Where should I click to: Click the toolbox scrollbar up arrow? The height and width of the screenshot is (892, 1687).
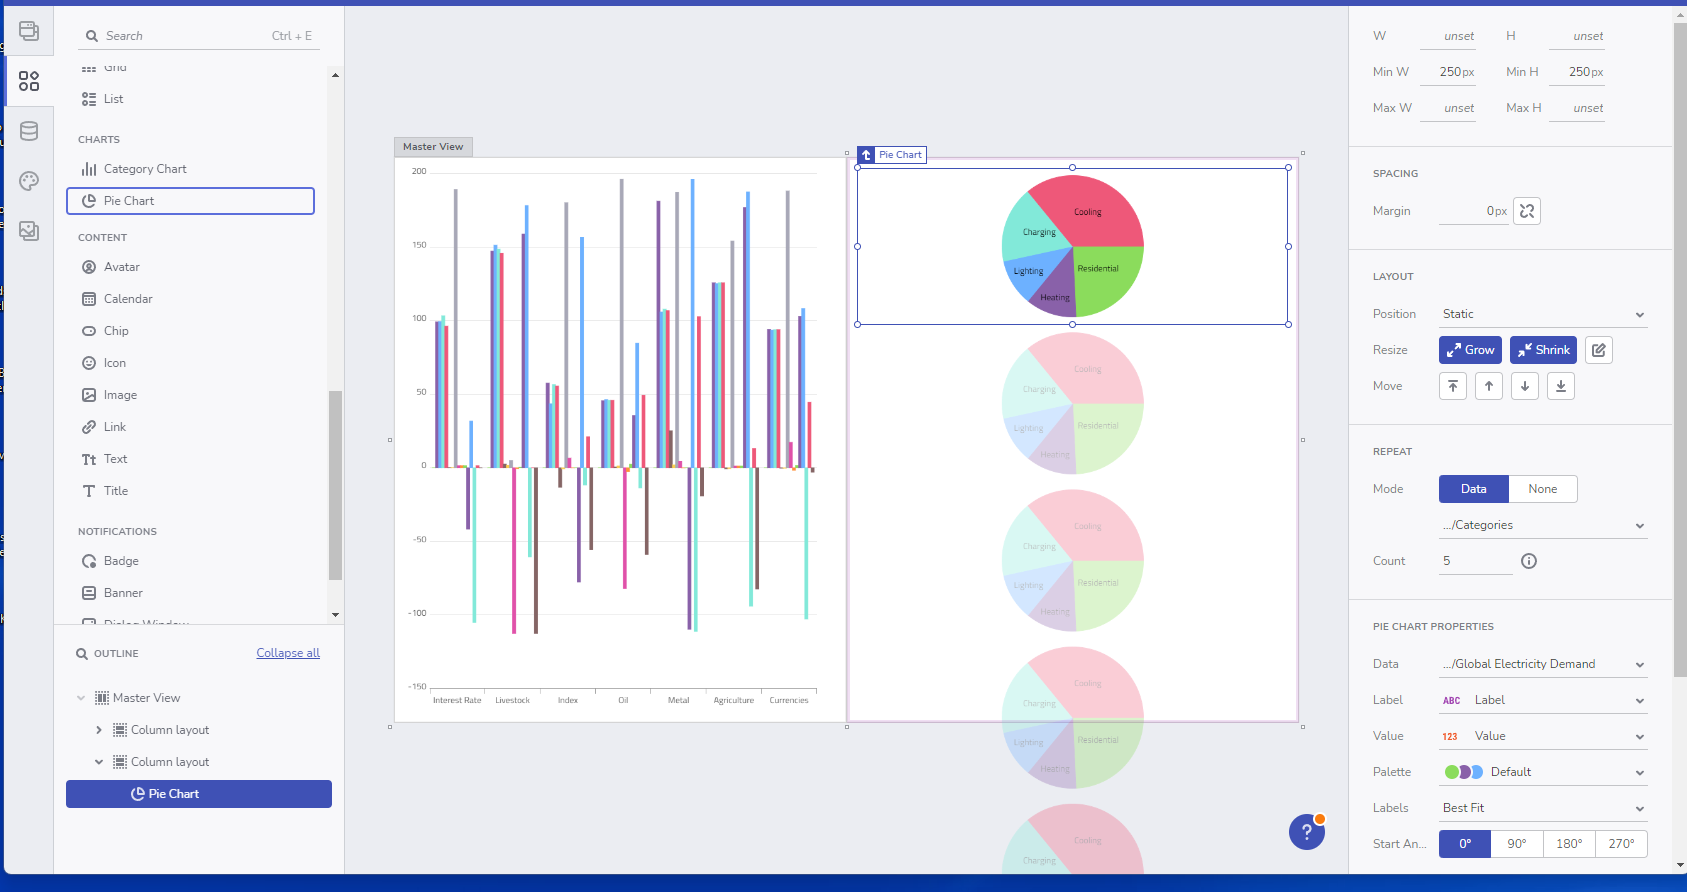point(335,75)
